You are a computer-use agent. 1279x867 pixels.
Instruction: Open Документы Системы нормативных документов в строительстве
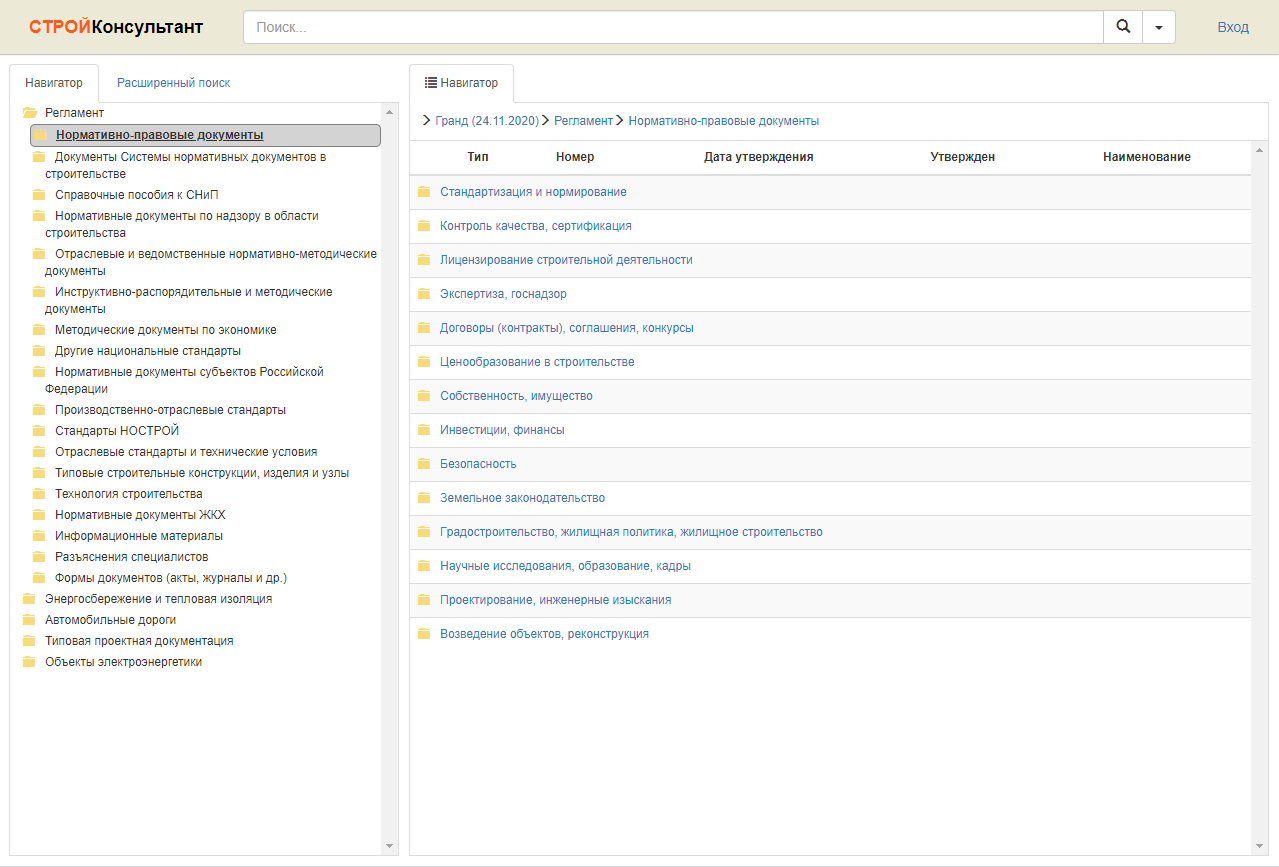pyautogui.click(x=186, y=165)
